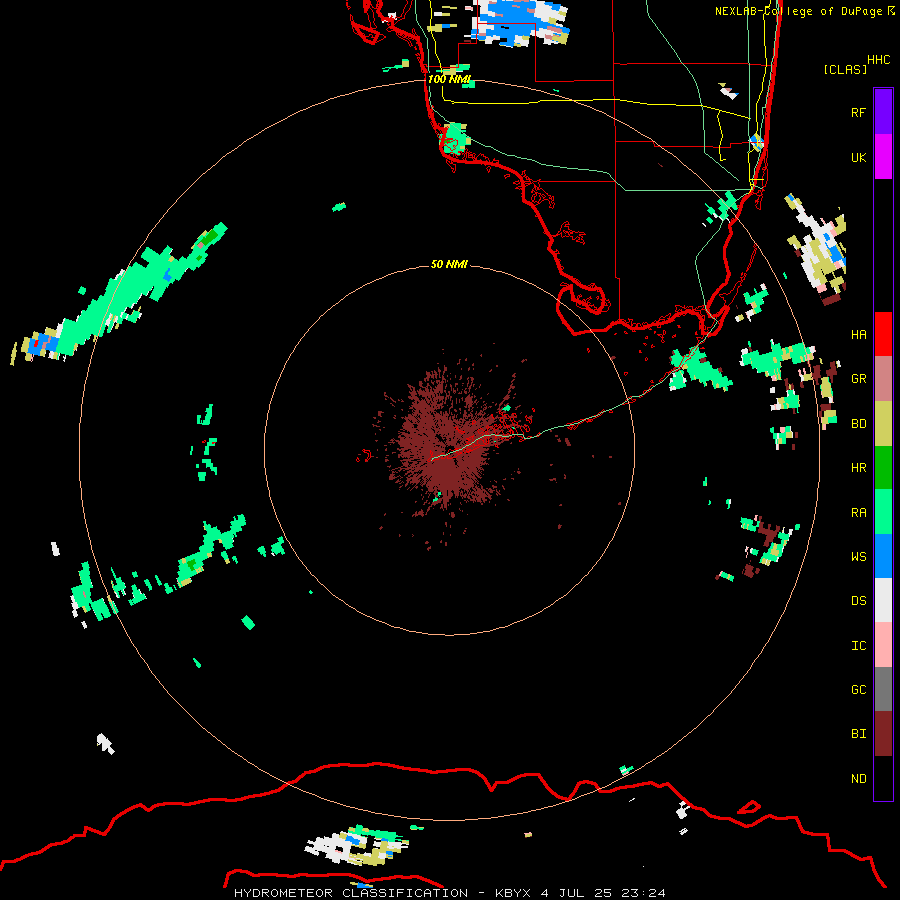Click the 'BI' legend label
The width and height of the screenshot is (900, 900).
858,734
